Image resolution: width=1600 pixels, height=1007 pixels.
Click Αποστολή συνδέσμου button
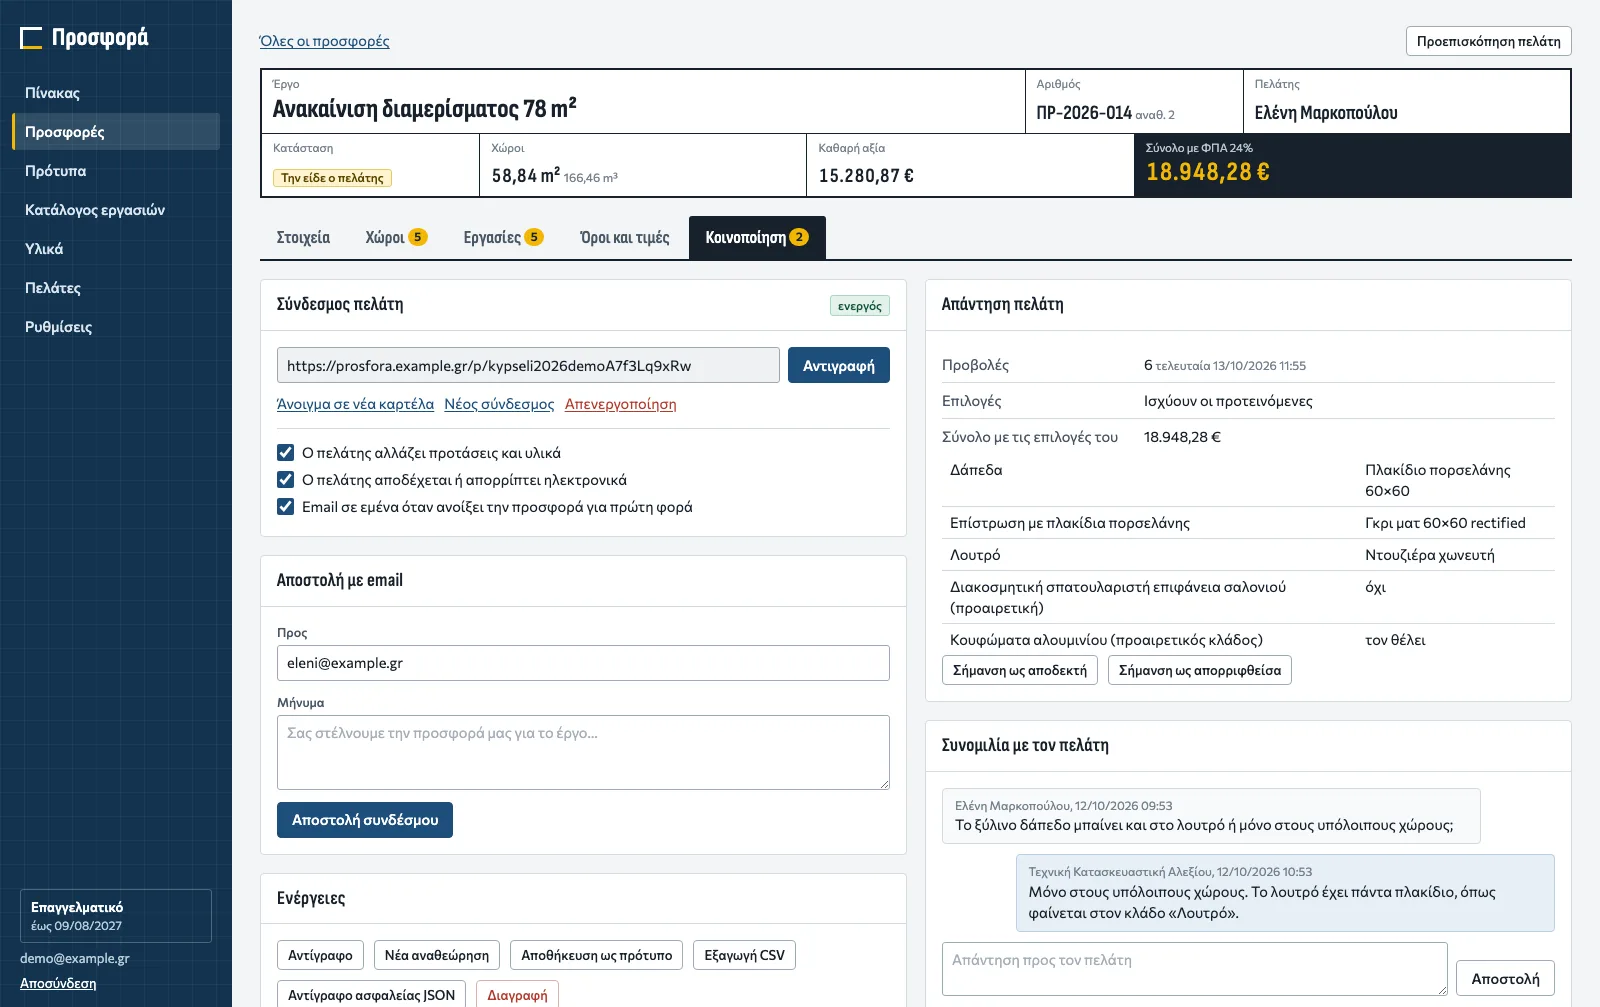pyautogui.click(x=365, y=820)
